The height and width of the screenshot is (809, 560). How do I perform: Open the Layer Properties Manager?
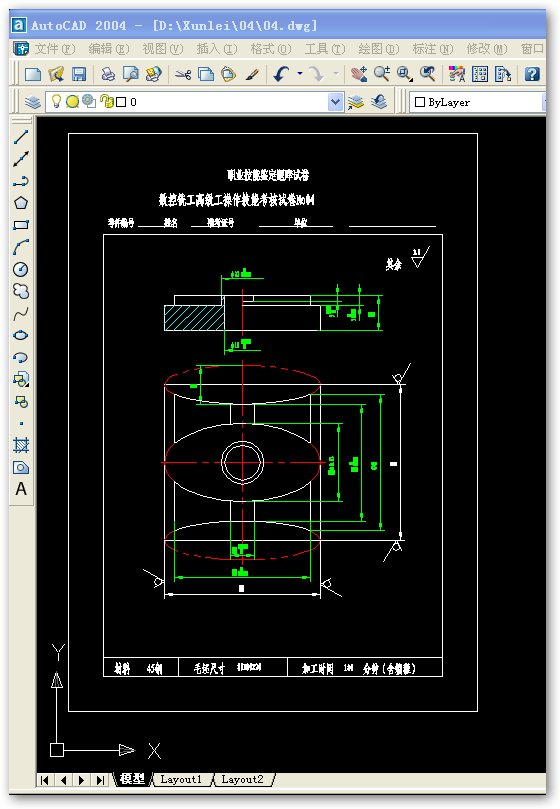point(33,102)
